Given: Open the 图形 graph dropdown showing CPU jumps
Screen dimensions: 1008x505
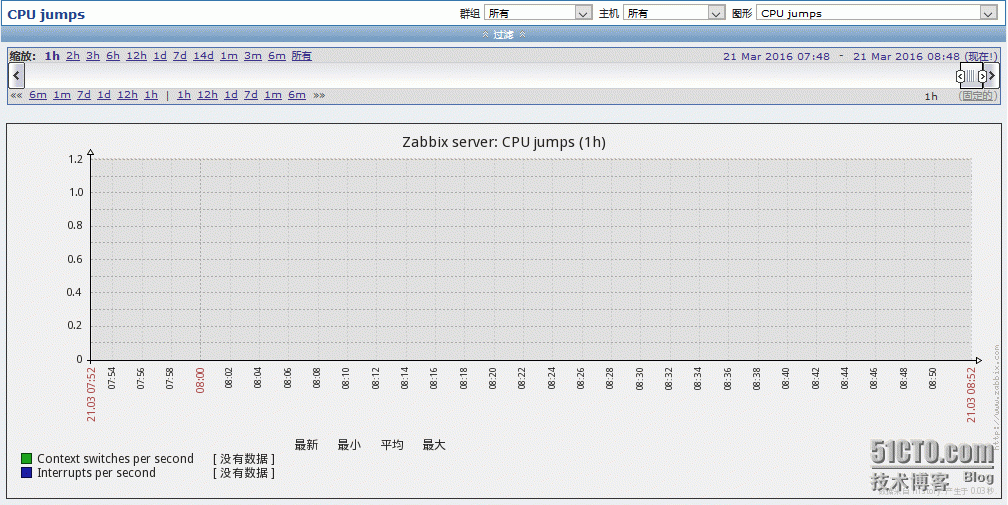Looking at the screenshot, I should coord(877,13).
